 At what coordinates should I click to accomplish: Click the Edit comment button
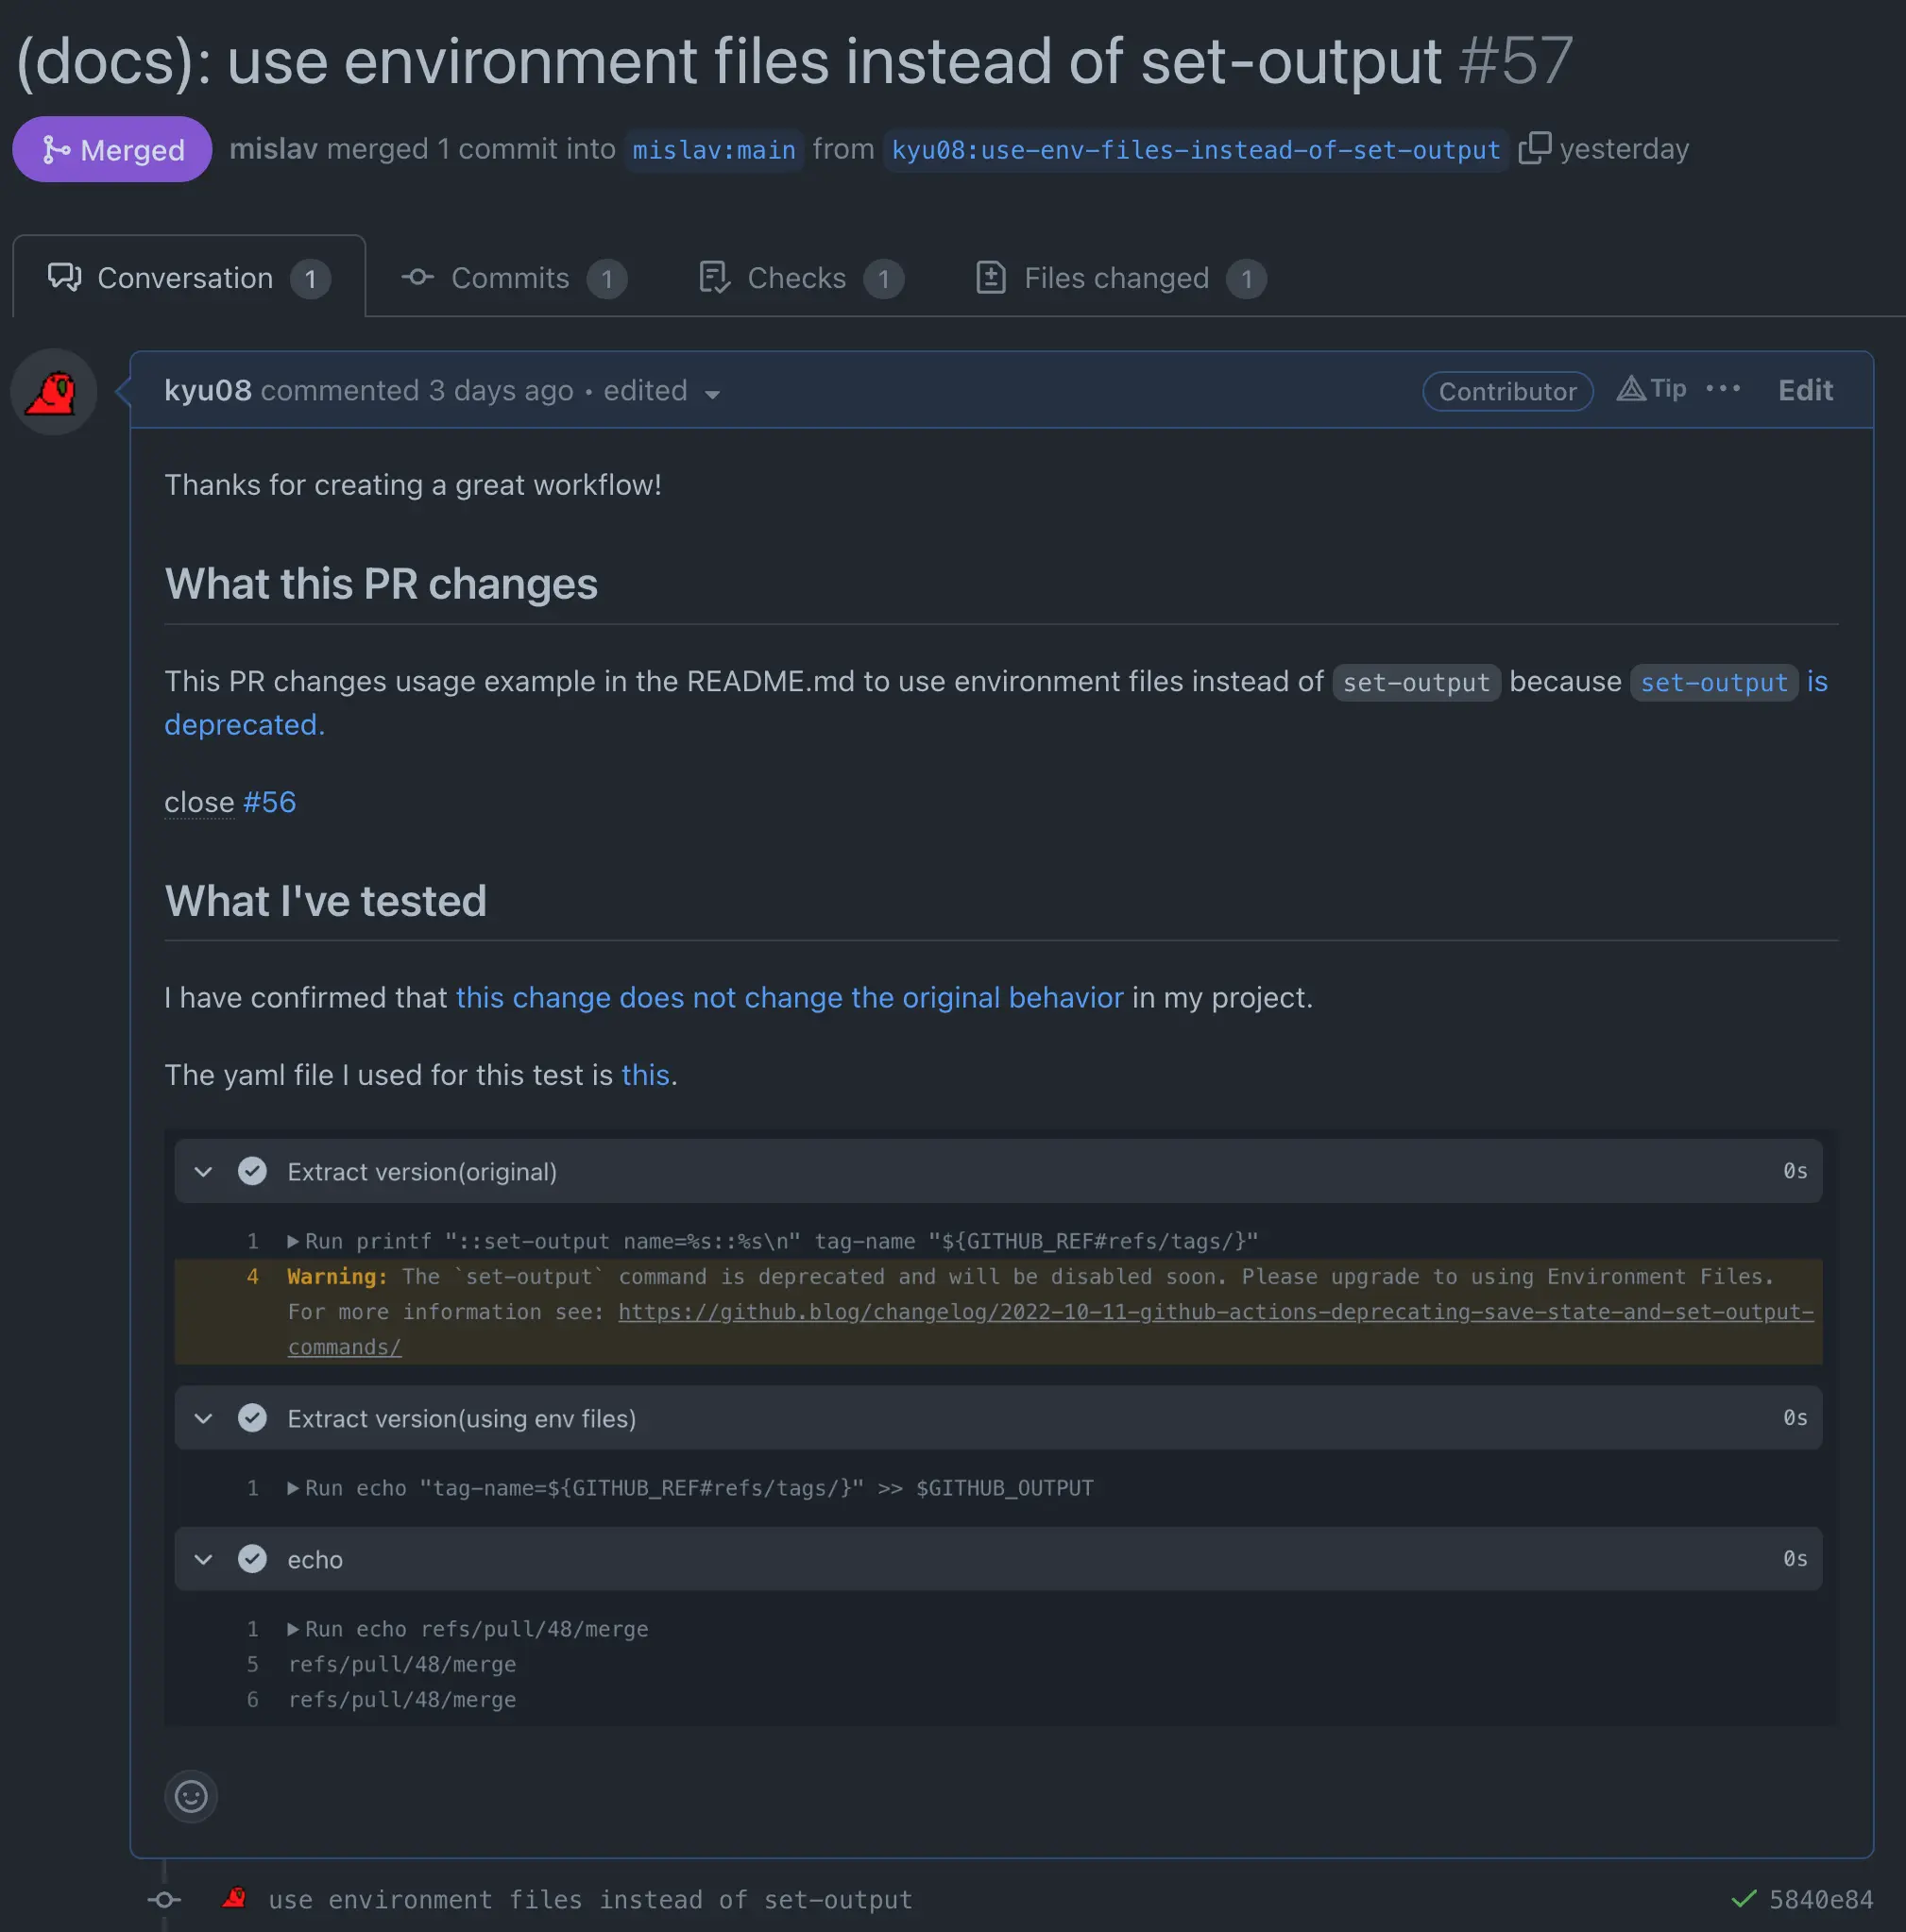tap(1804, 390)
